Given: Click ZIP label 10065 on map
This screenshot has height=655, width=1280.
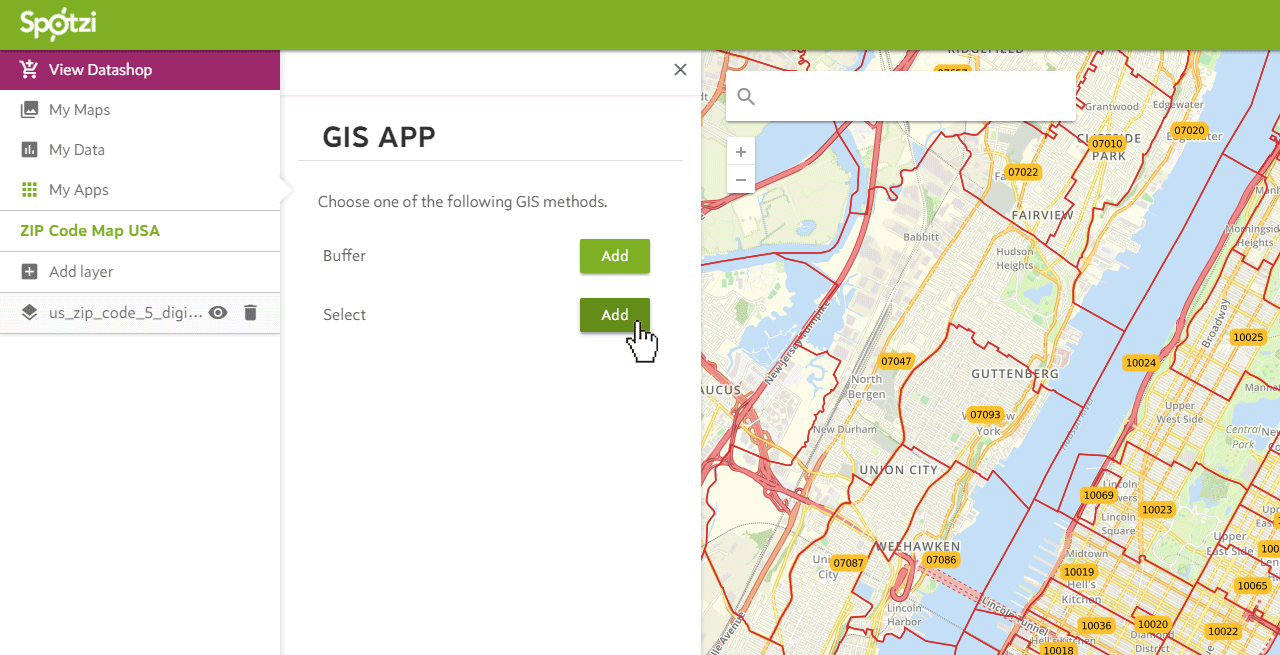Looking at the screenshot, I should point(1252,586).
